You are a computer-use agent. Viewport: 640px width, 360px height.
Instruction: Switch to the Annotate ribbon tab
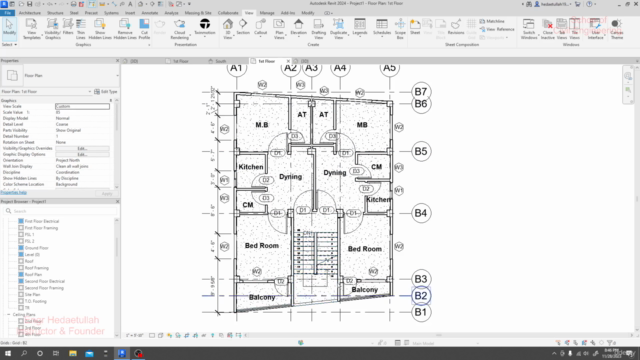tap(149, 13)
